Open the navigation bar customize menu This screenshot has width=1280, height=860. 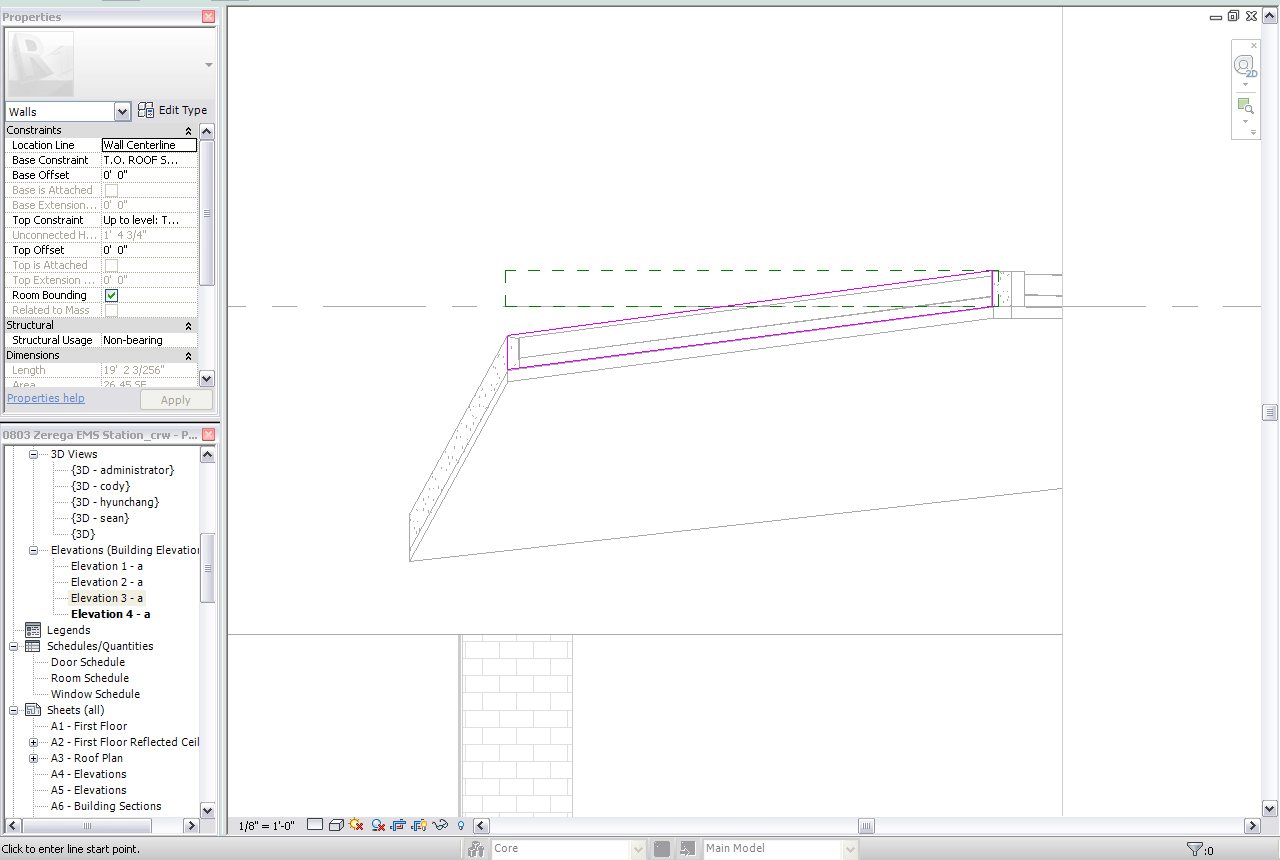[1253, 132]
